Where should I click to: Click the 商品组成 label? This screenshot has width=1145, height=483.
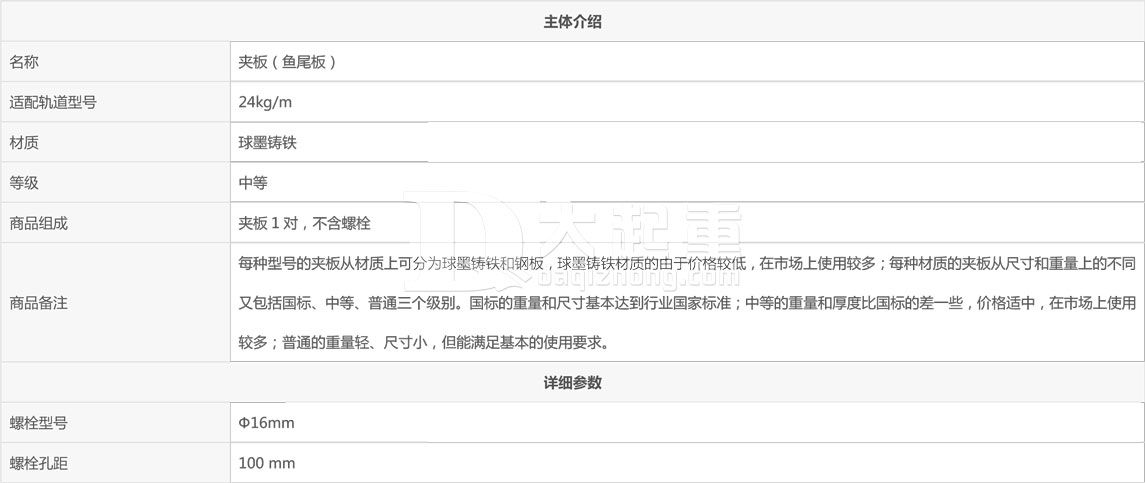pyautogui.click(x=38, y=224)
